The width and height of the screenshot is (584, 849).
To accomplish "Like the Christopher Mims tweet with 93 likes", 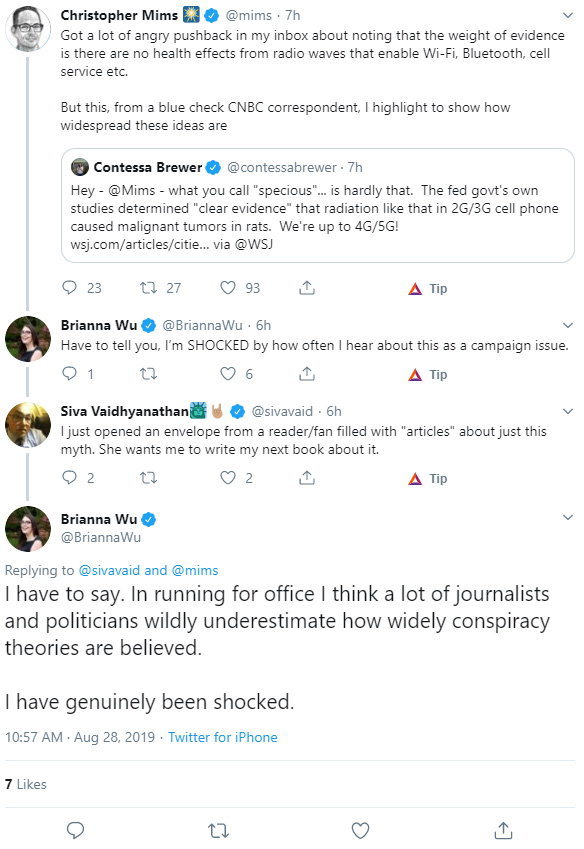I will (228, 288).
